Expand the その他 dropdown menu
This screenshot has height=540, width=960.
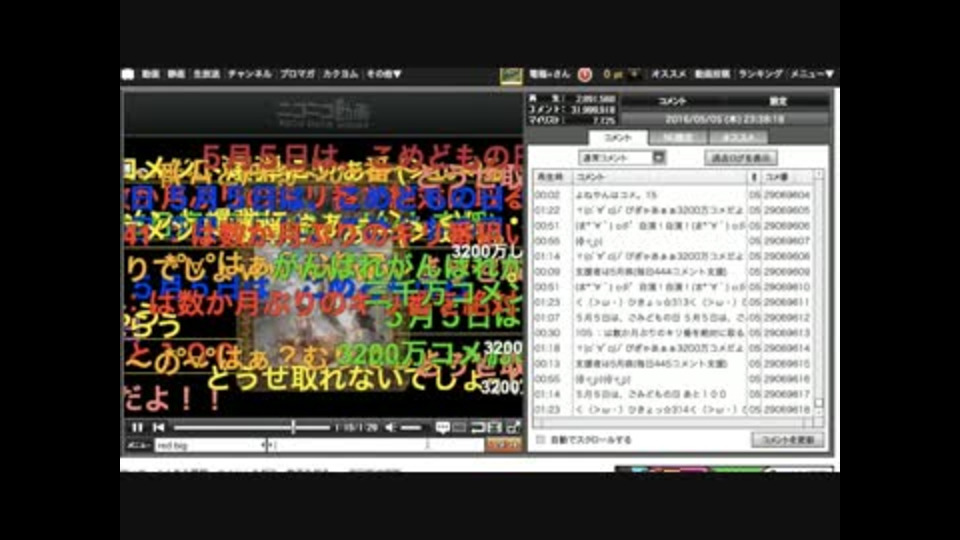384,74
